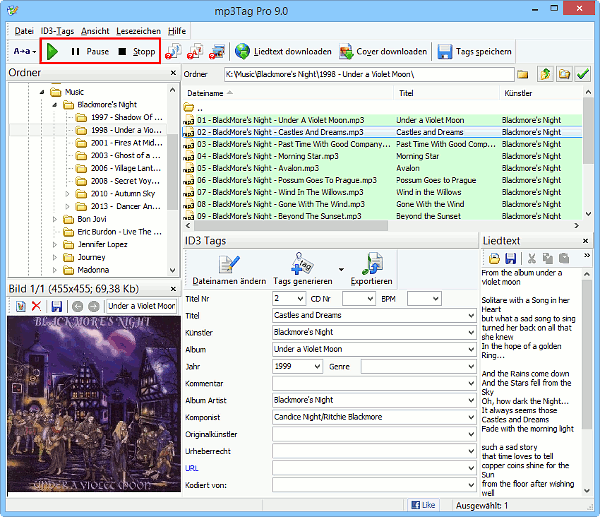Sort by Dateiname column header
This screenshot has width=600, height=517.
coord(288,93)
